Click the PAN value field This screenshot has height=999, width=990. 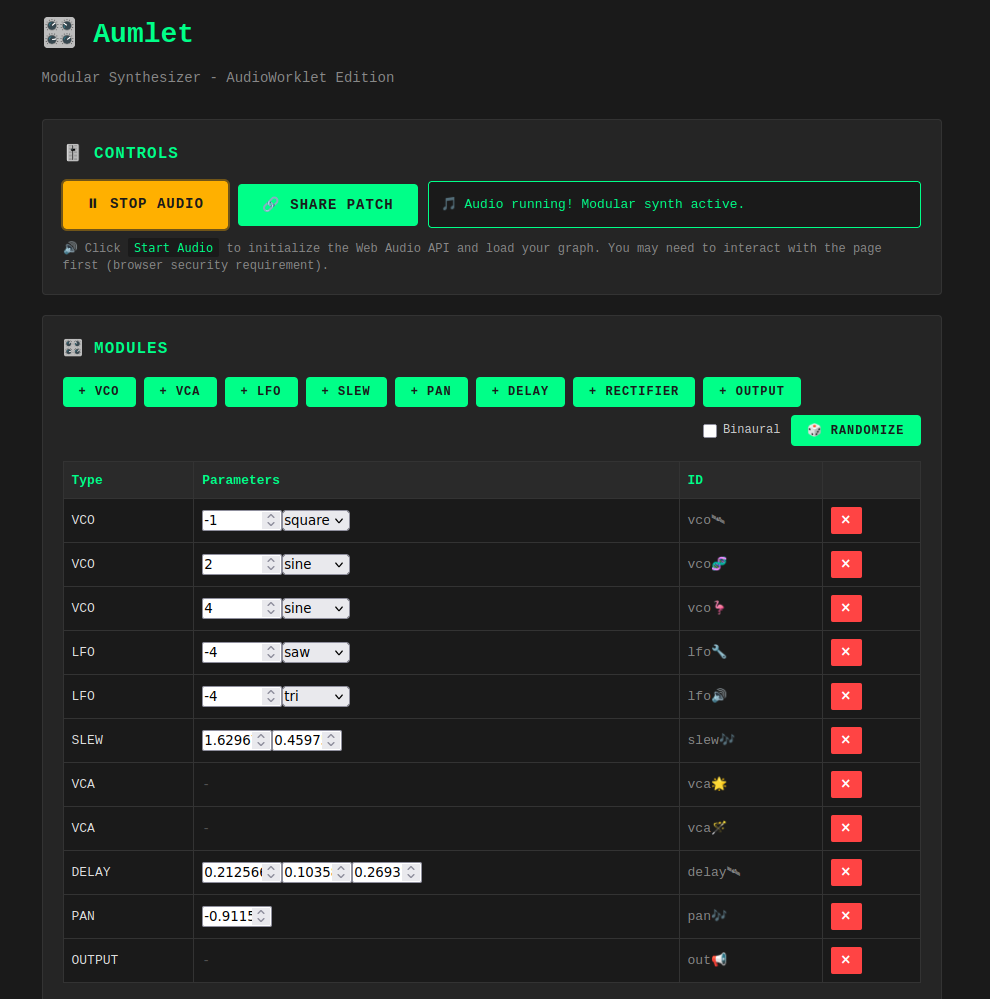(229, 916)
